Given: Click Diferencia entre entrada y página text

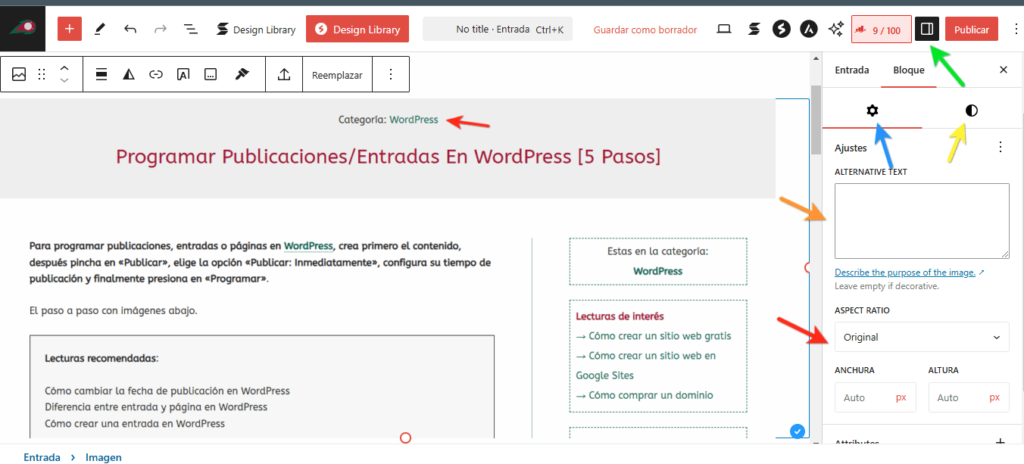Looking at the screenshot, I should (156, 406).
